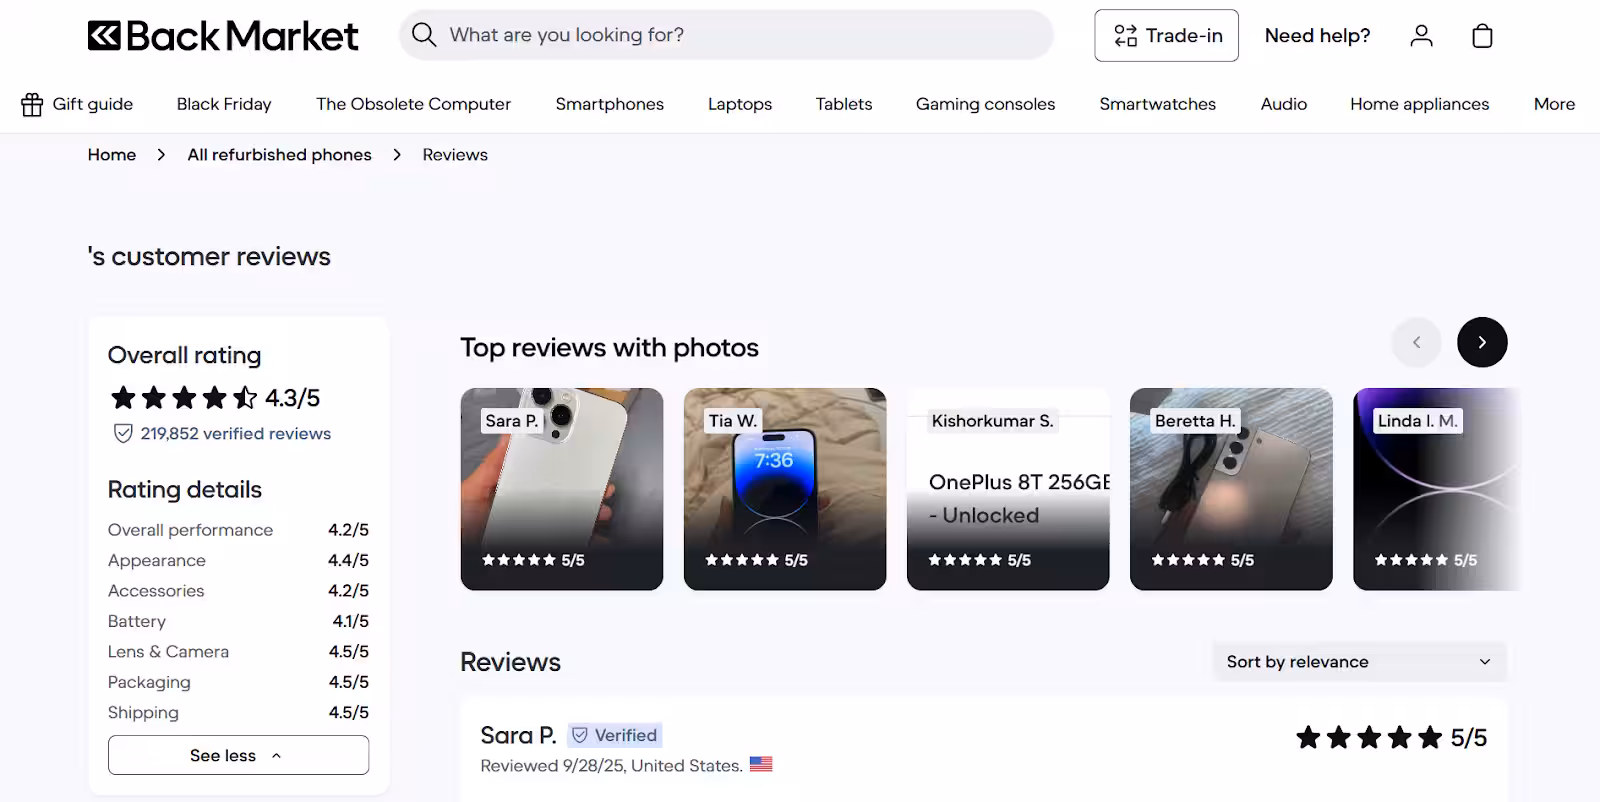
Task: Click the Packaging 4.5/5 rating row
Action: coord(238,682)
